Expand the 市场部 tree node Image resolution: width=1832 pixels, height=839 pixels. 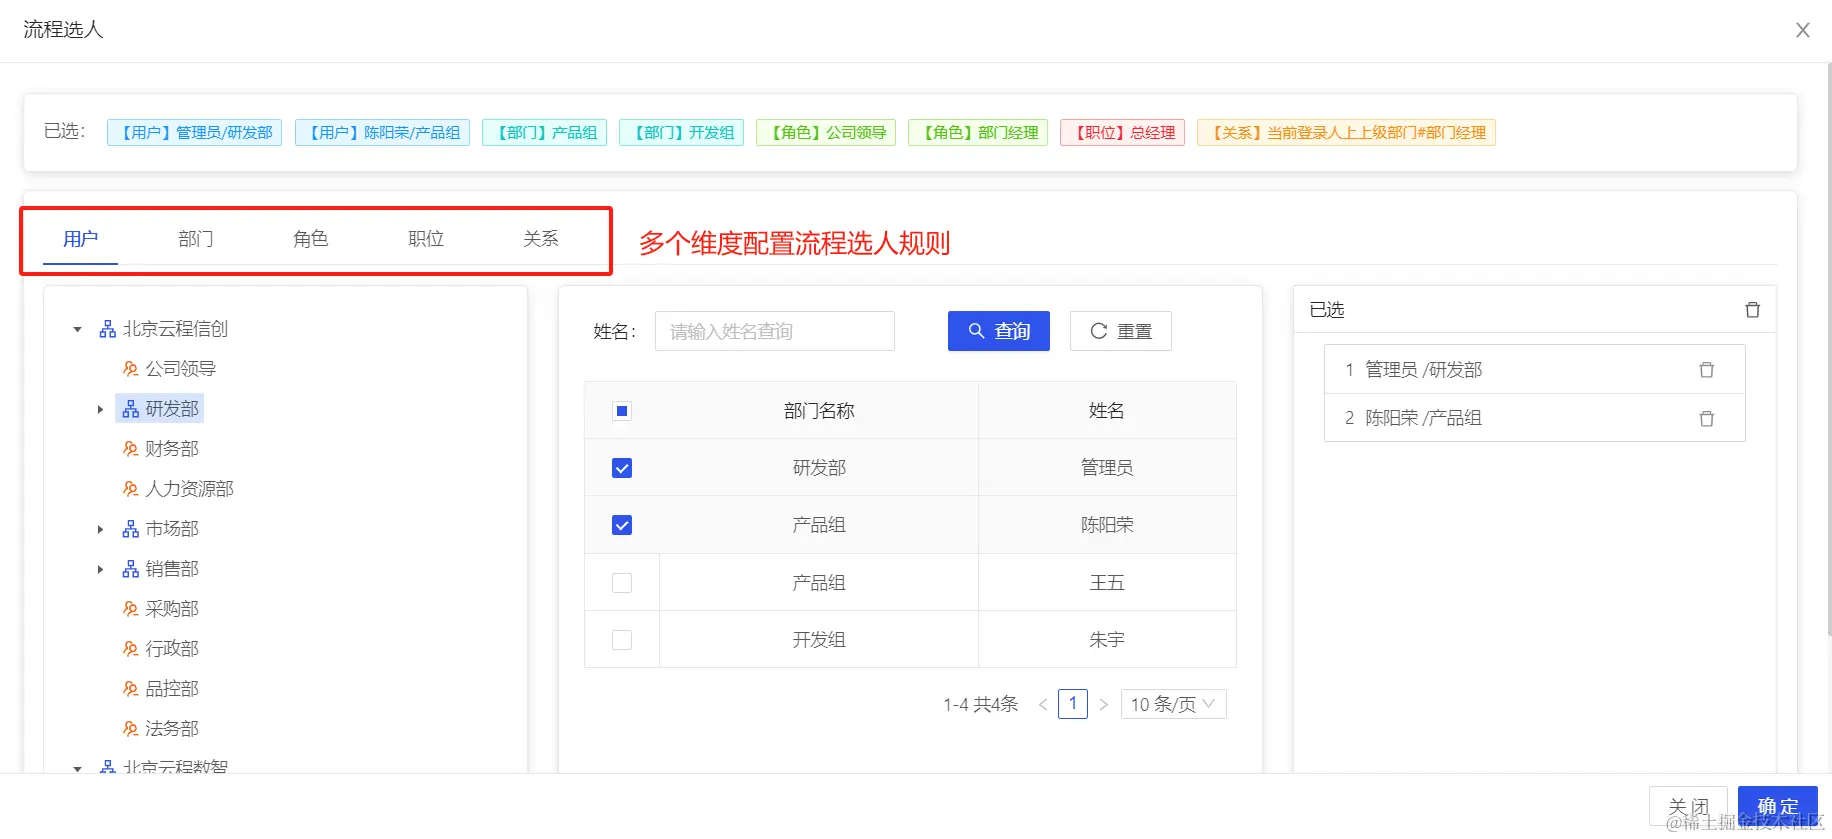coord(100,529)
